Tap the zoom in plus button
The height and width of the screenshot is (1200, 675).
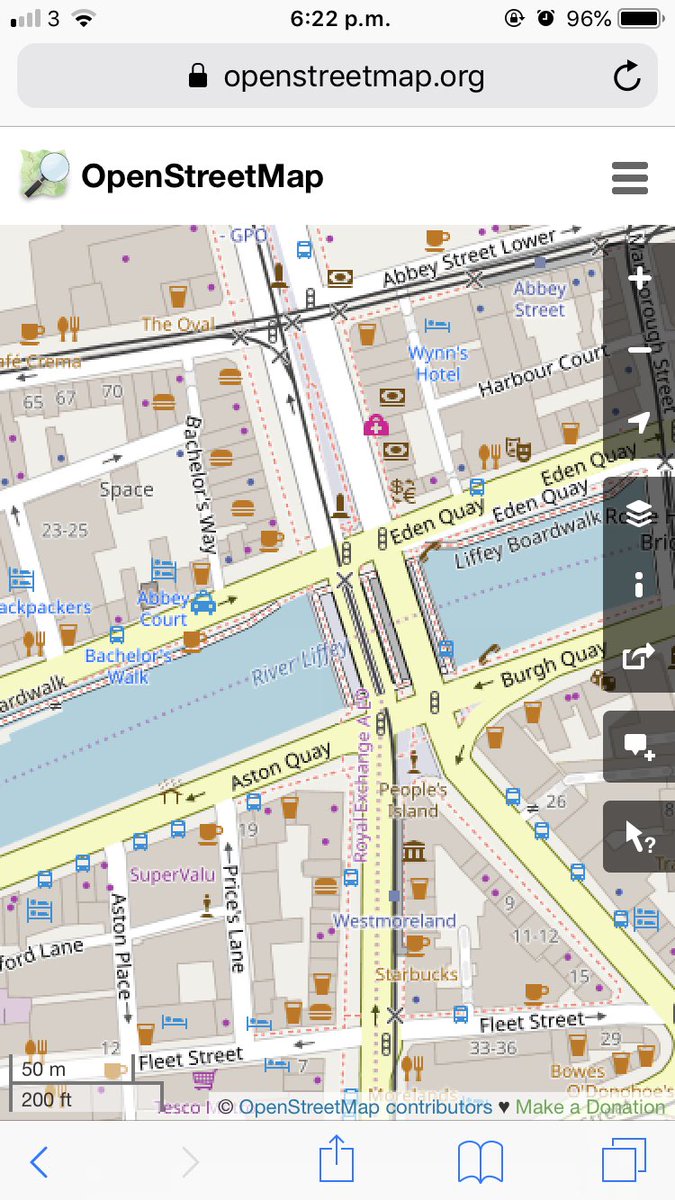tap(639, 278)
